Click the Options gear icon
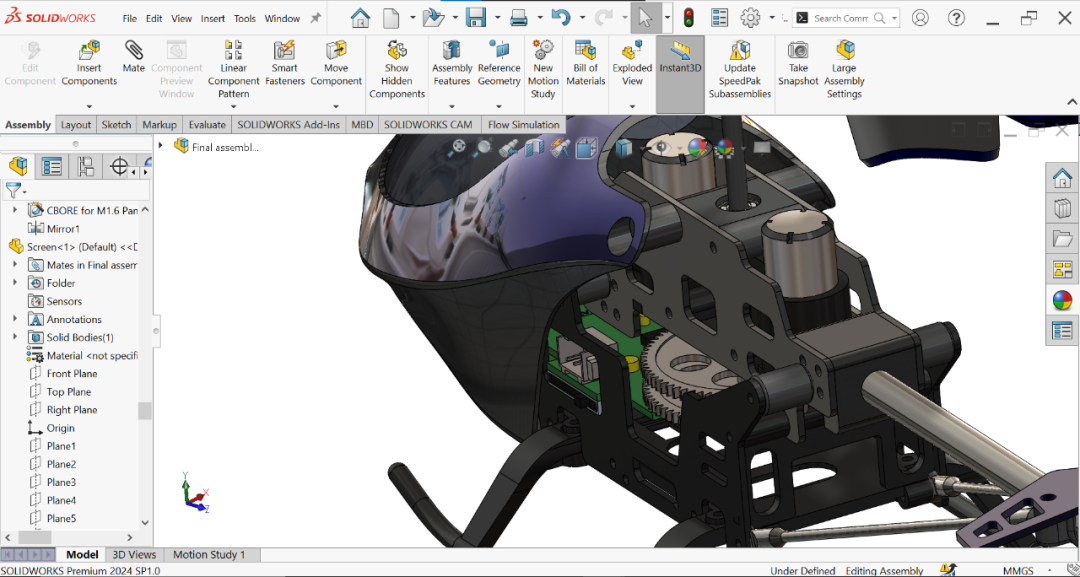Screen dimensions: 1080x577 point(750,18)
